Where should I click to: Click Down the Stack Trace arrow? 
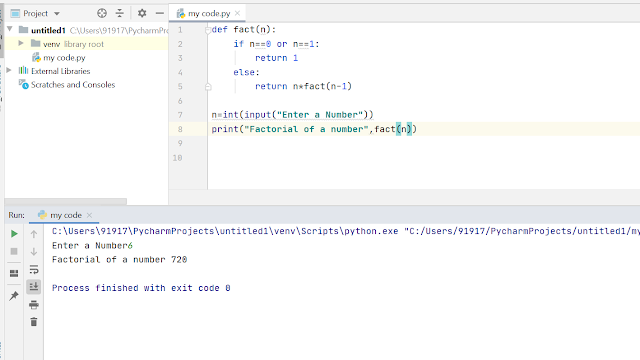34,251
